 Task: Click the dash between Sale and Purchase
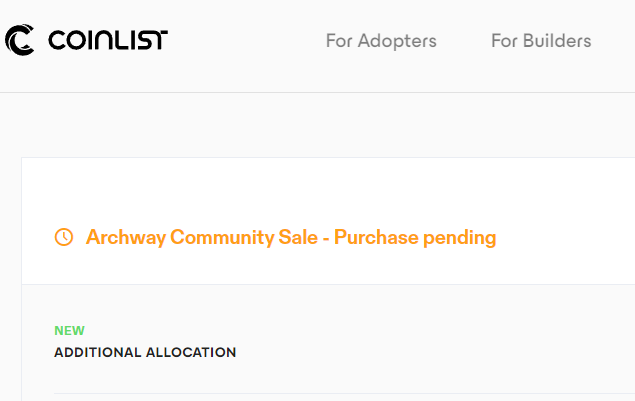[326, 239]
